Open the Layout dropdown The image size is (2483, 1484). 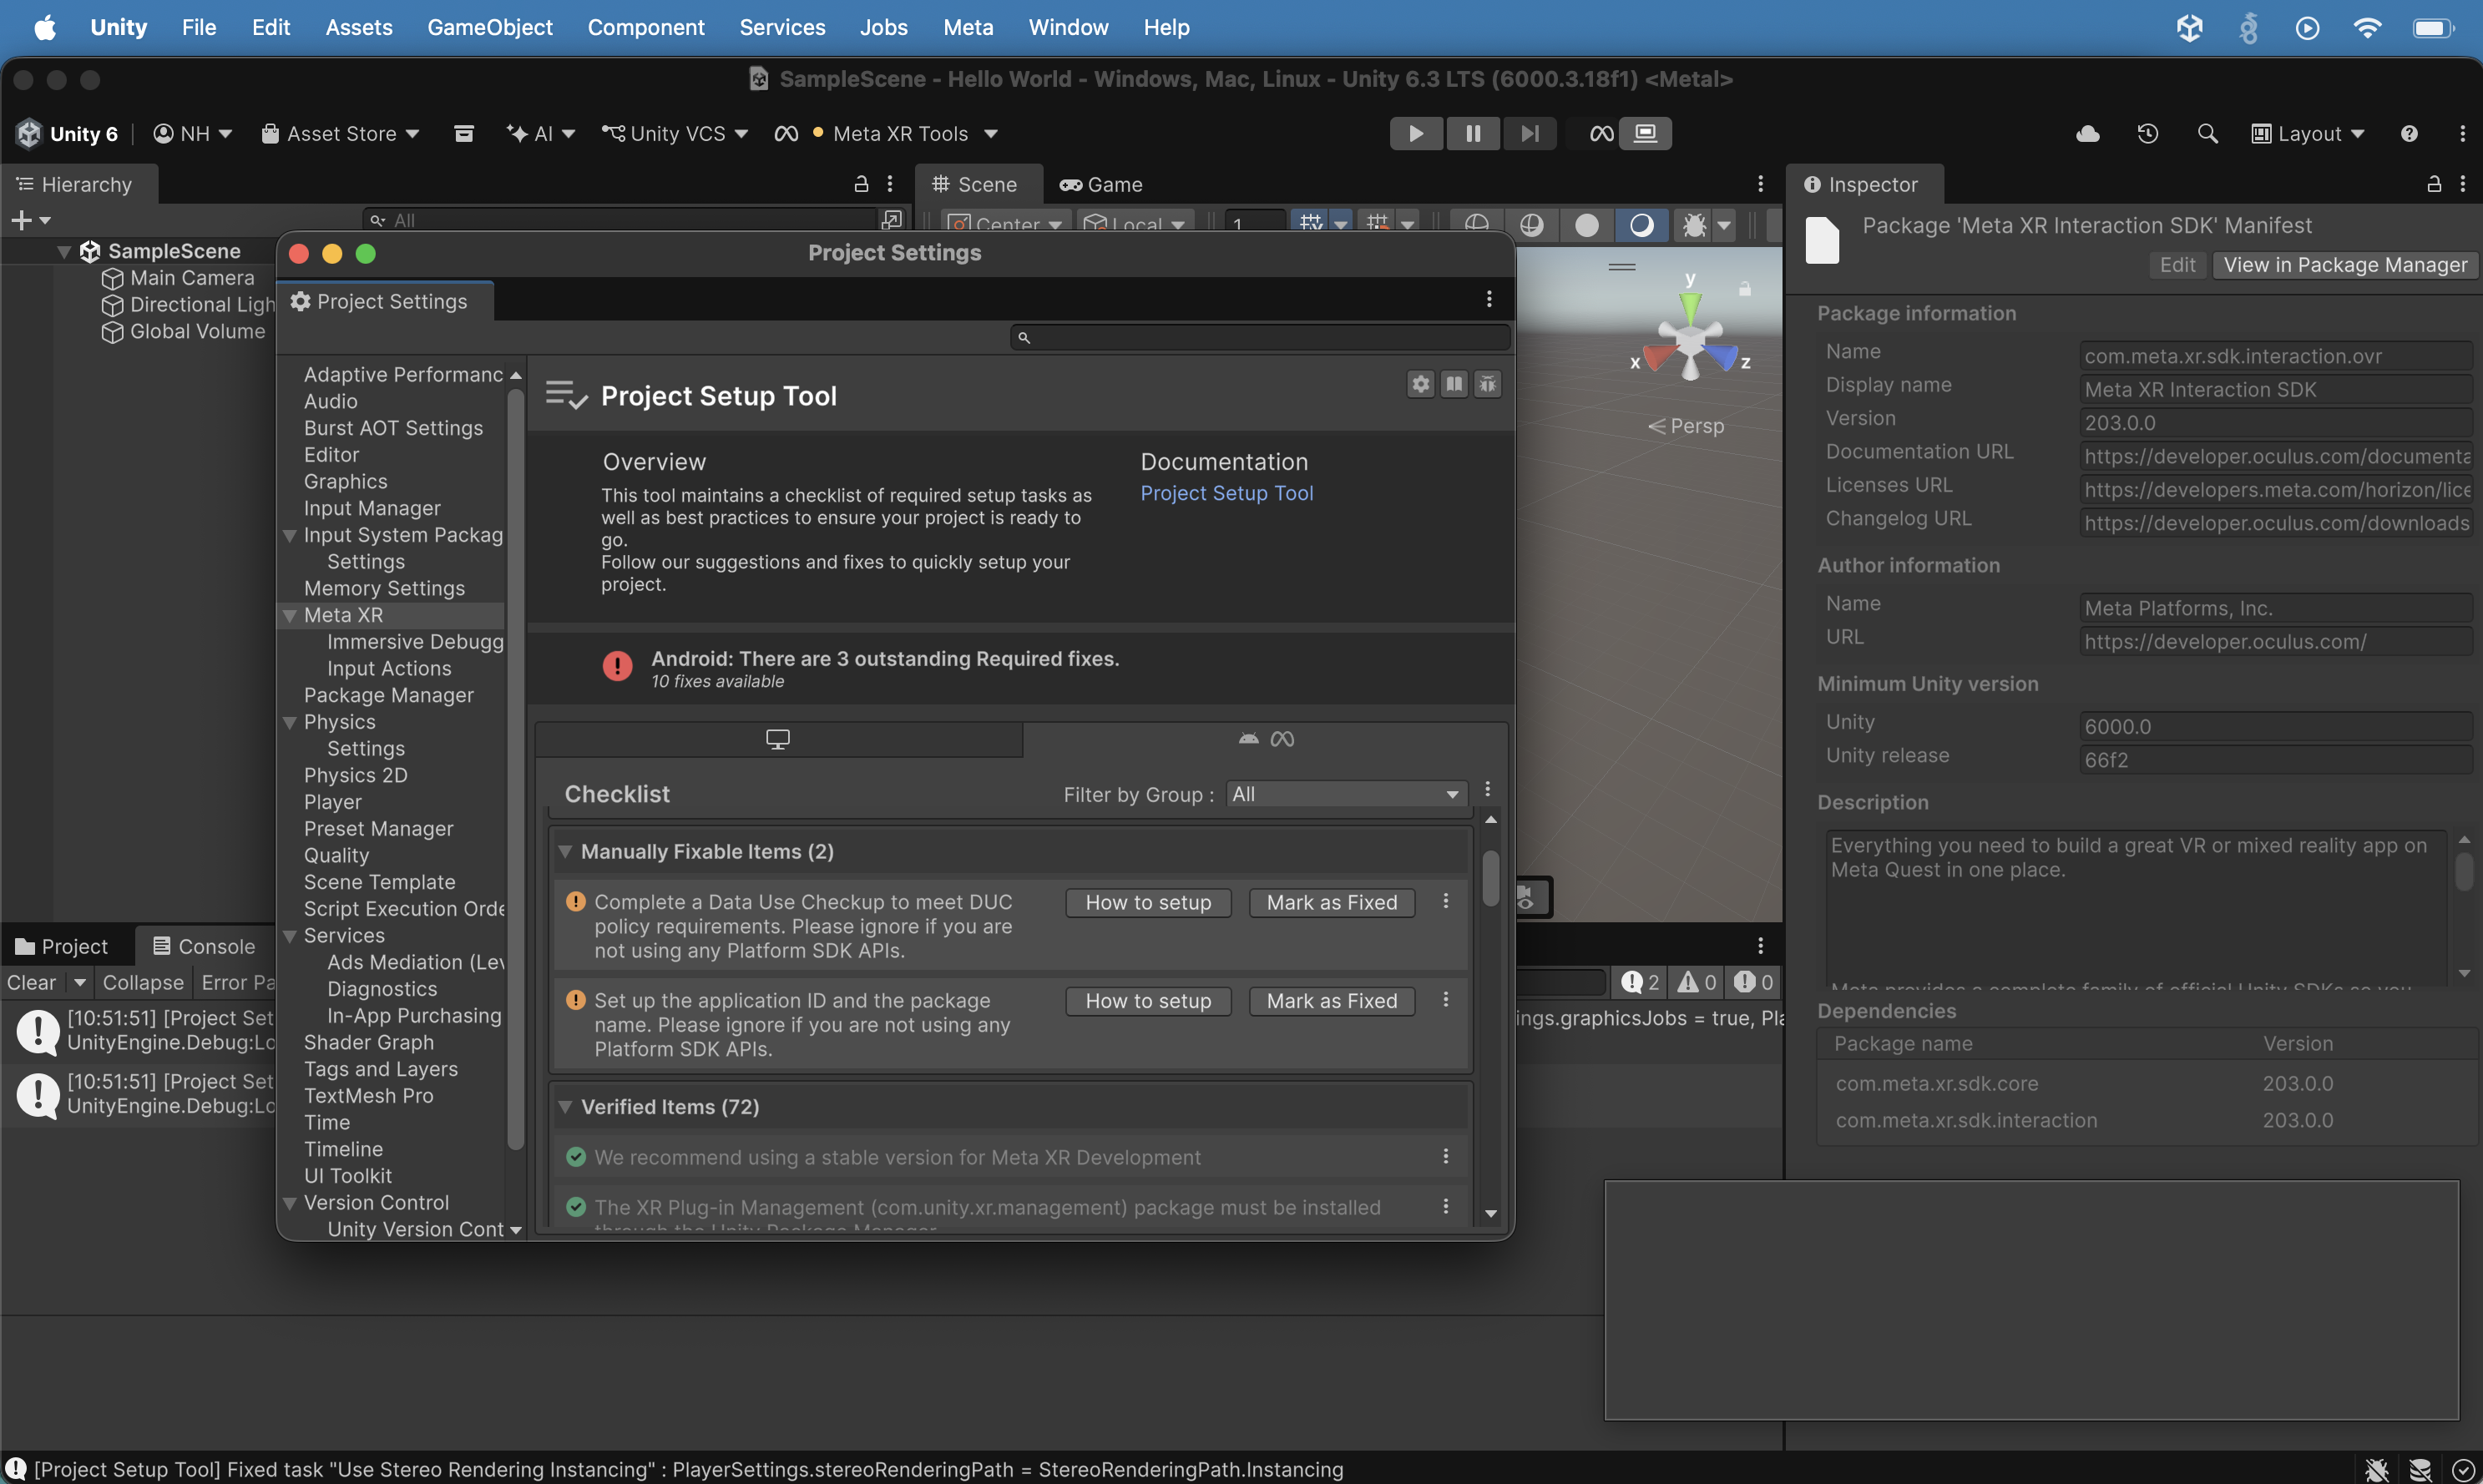click(2307, 133)
